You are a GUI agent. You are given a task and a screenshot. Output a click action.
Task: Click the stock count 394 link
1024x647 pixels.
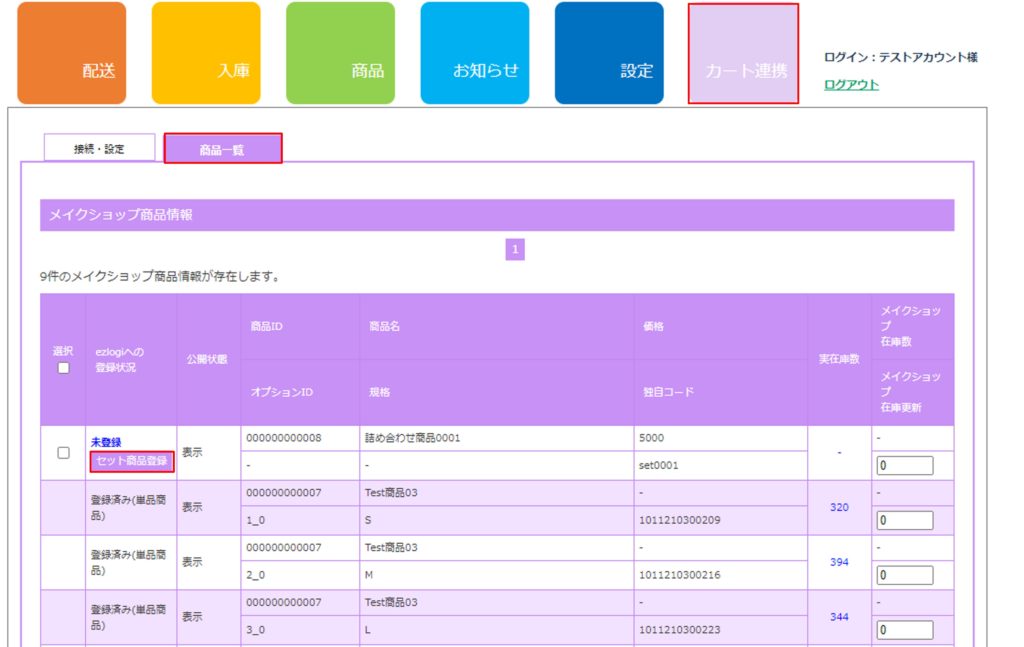[839, 562]
